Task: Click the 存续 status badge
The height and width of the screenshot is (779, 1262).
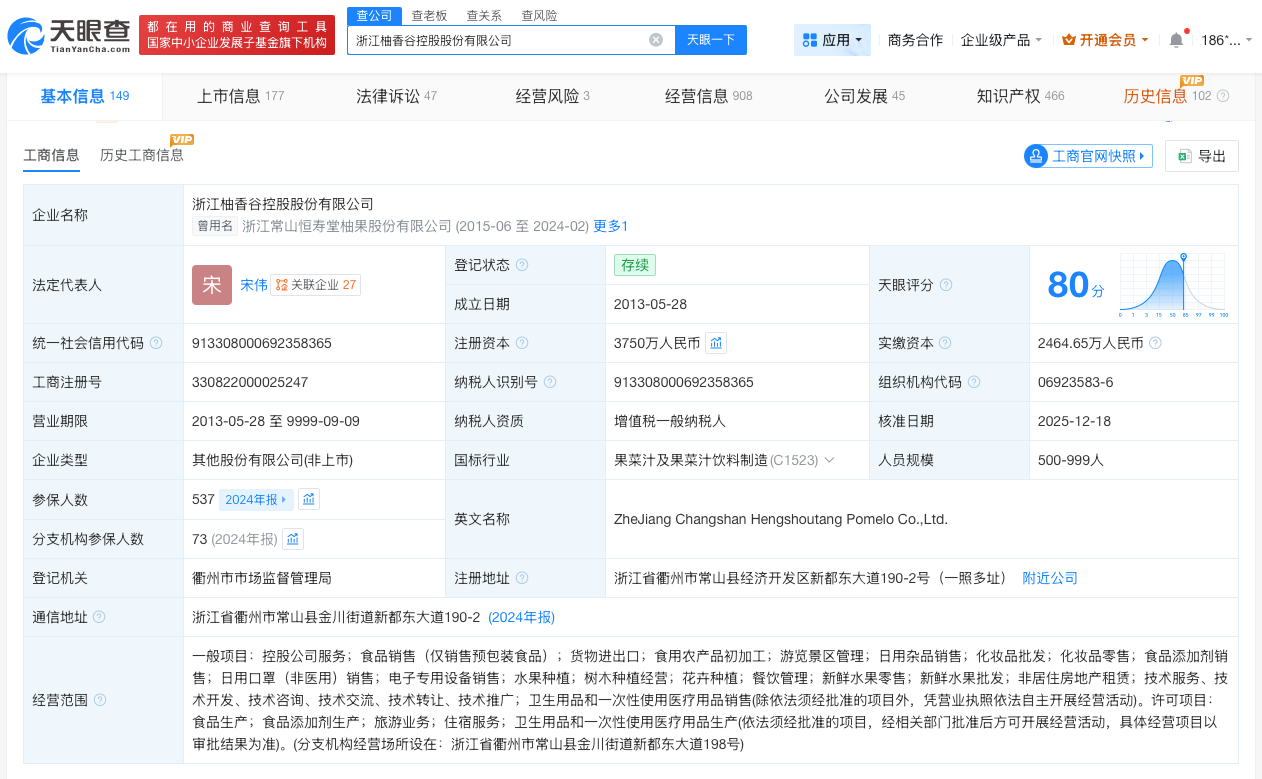Action: pyautogui.click(x=635, y=265)
